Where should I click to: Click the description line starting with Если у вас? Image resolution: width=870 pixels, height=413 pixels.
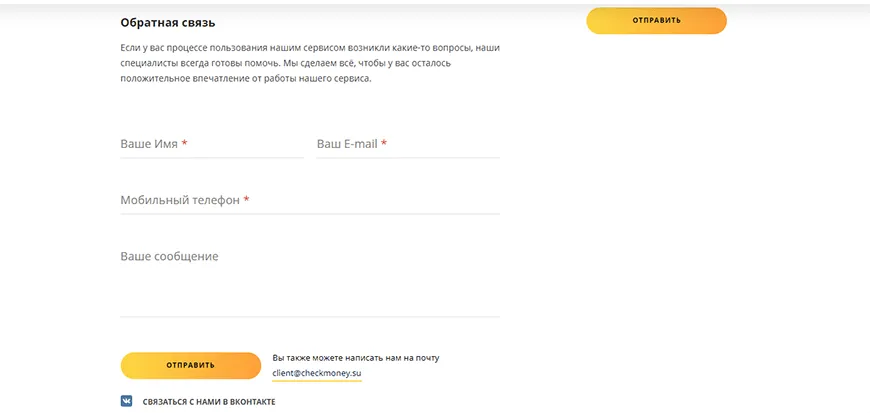pyautogui.click(x=309, y=48)
